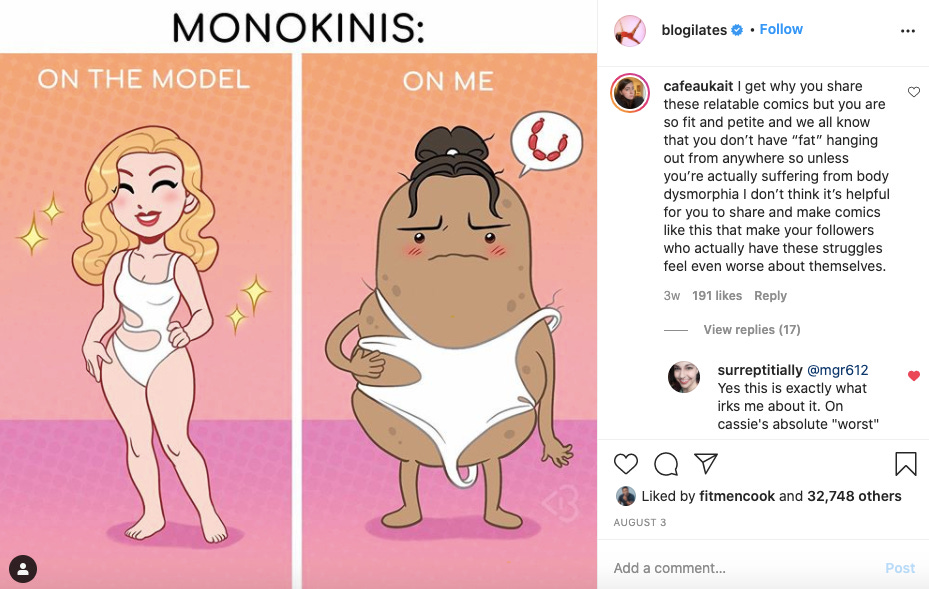Open the three-dot more options menu
The width and height of the screenshot is (929, 589).
tap(908, 31)
